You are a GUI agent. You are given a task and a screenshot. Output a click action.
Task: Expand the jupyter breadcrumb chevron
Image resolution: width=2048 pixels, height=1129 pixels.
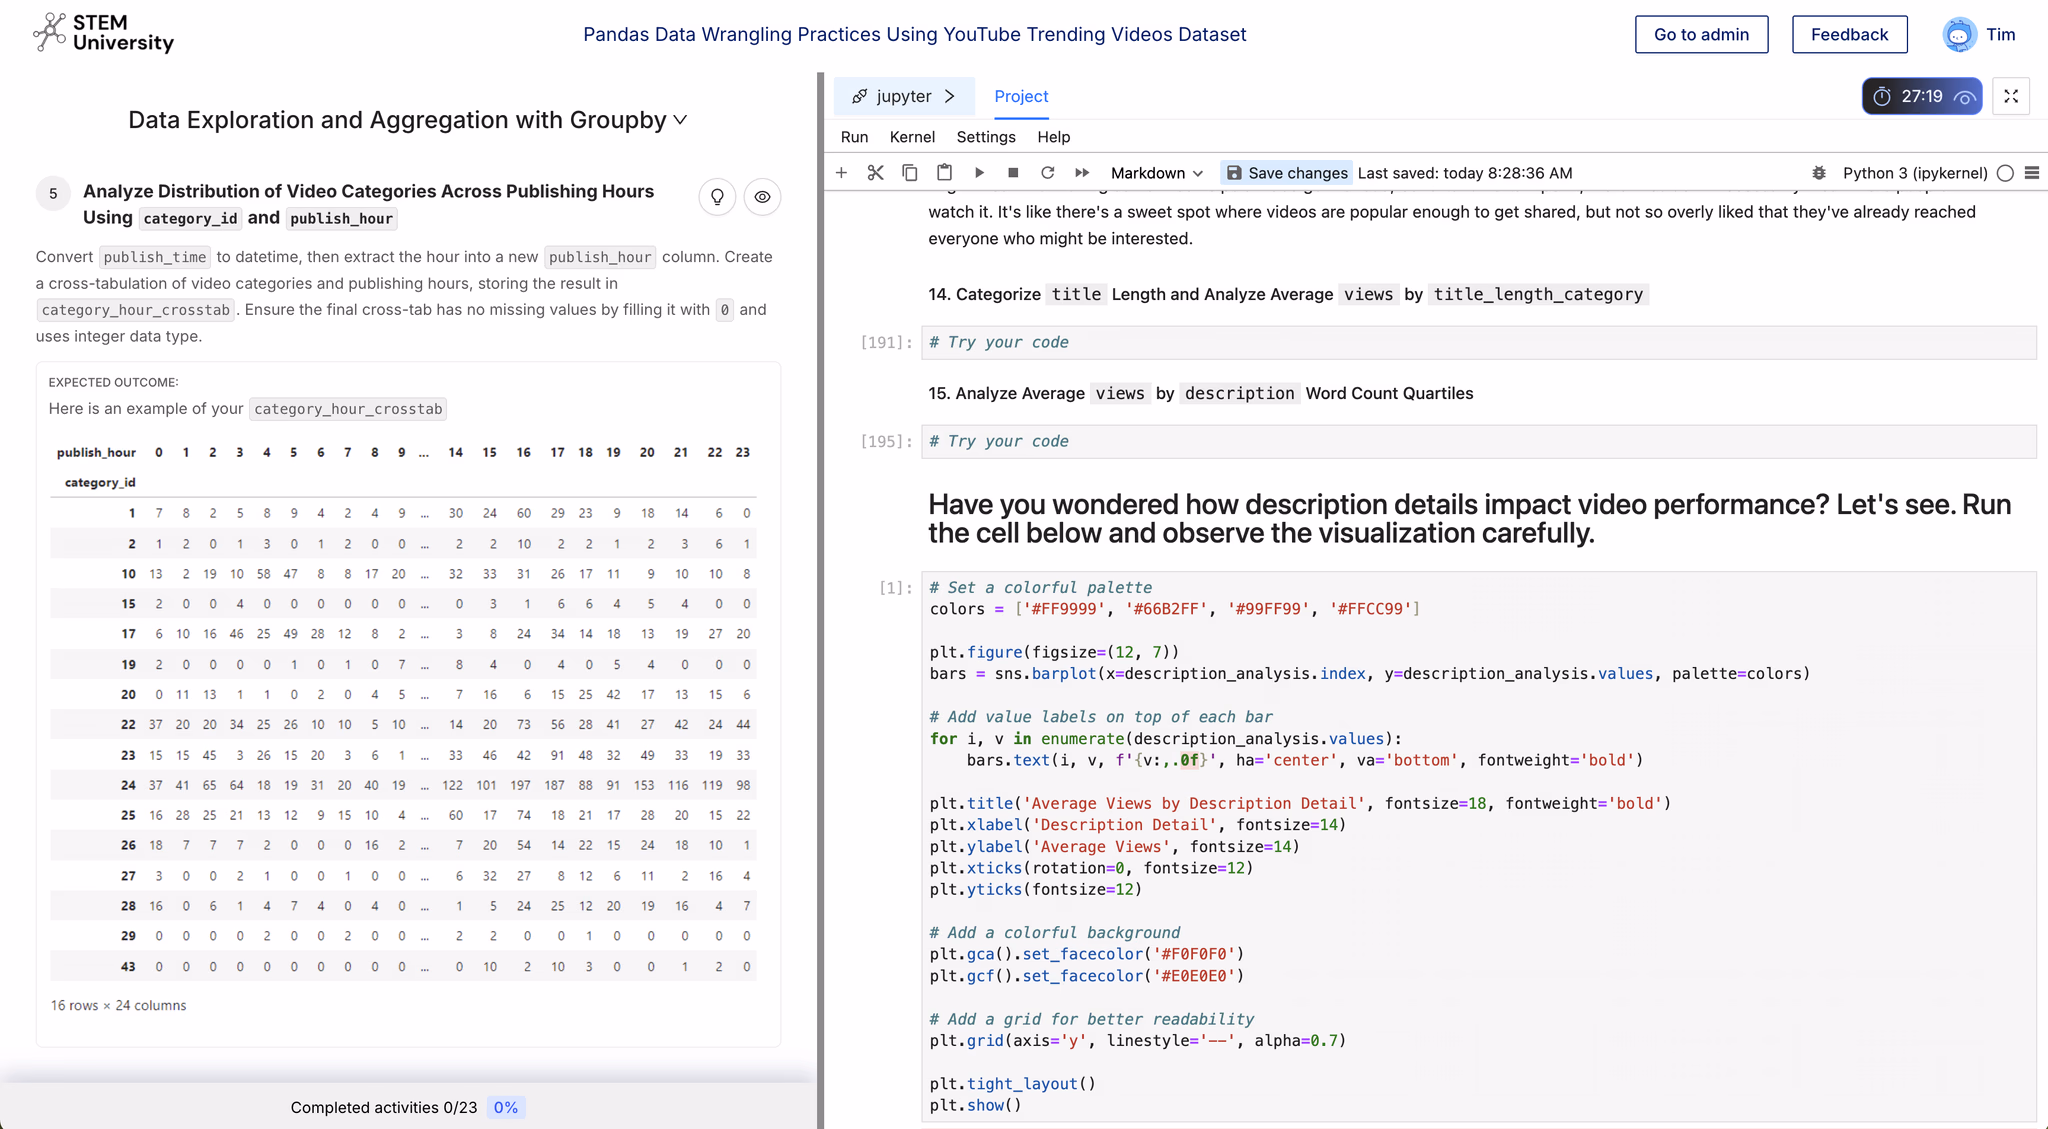pyautogui.click(x=949, y=96)
